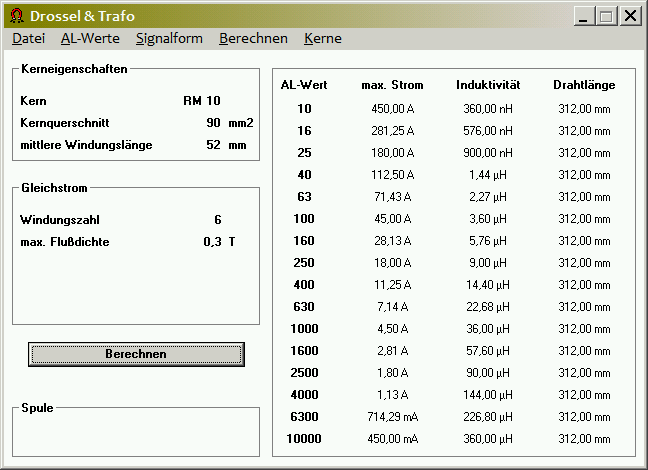Screen dimensions: 648x470
Task: Maximize the Drossel & Trafo window
Action: 606,16
